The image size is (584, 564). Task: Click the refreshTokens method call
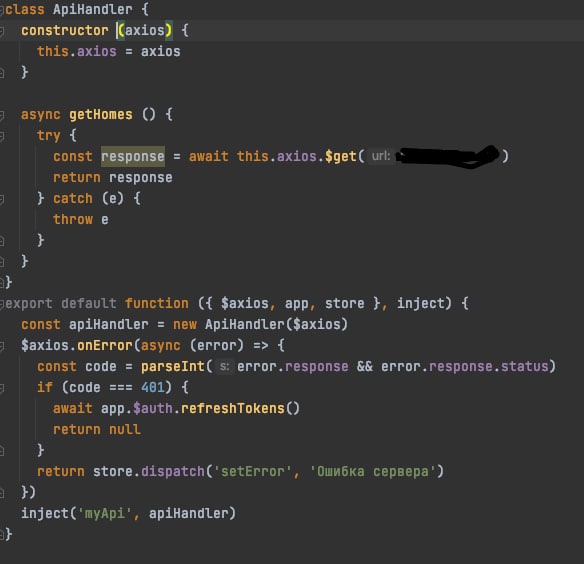click(232, 409)
